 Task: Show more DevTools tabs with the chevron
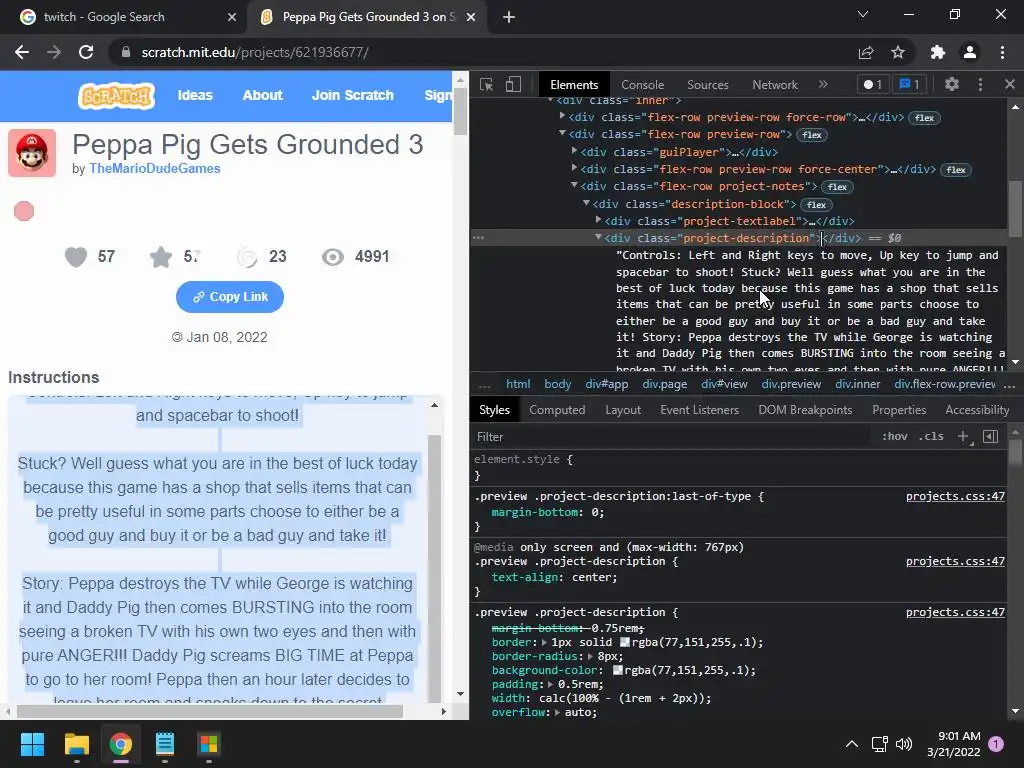823,84
